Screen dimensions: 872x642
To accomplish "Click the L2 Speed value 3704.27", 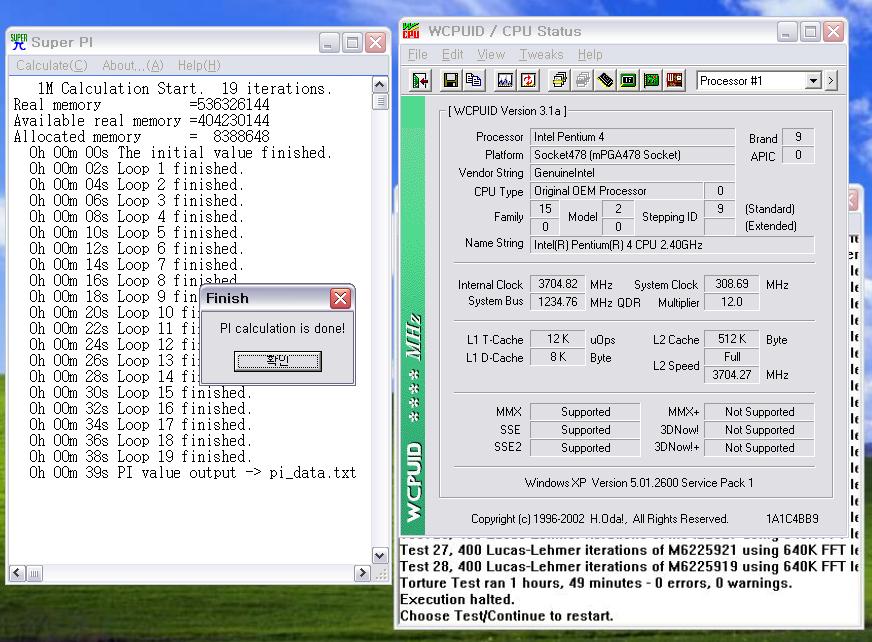I will coord(731,375).
